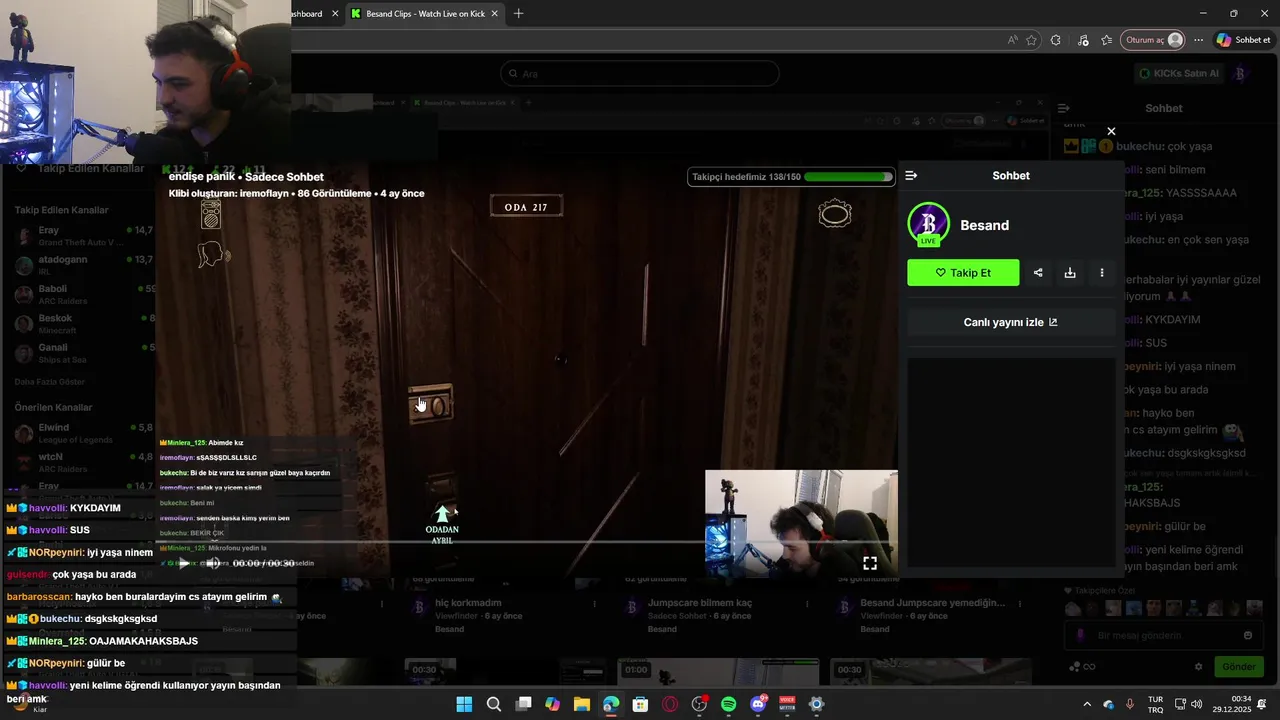Open Voicemeeter from the taskbar
Viewport: 1280px width, 720px height.
pyautogui.click(x=787, y=704)
